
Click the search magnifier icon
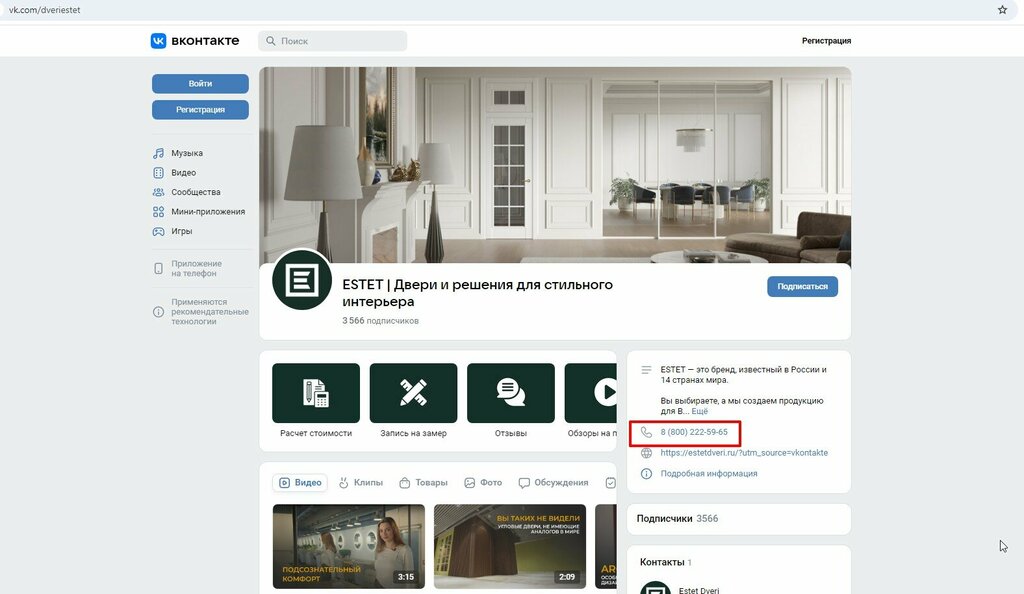[x=270, y=40]
